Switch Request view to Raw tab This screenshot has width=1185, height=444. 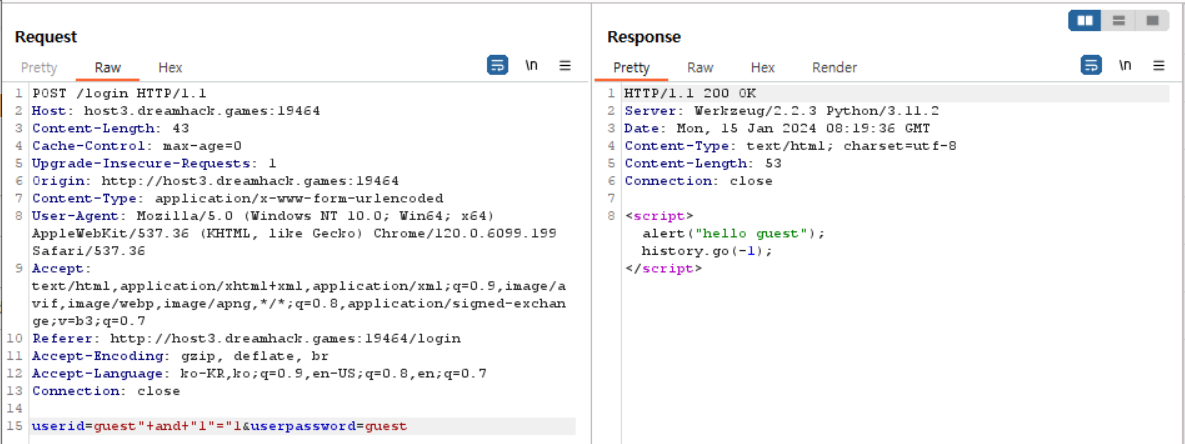point(108,67)
